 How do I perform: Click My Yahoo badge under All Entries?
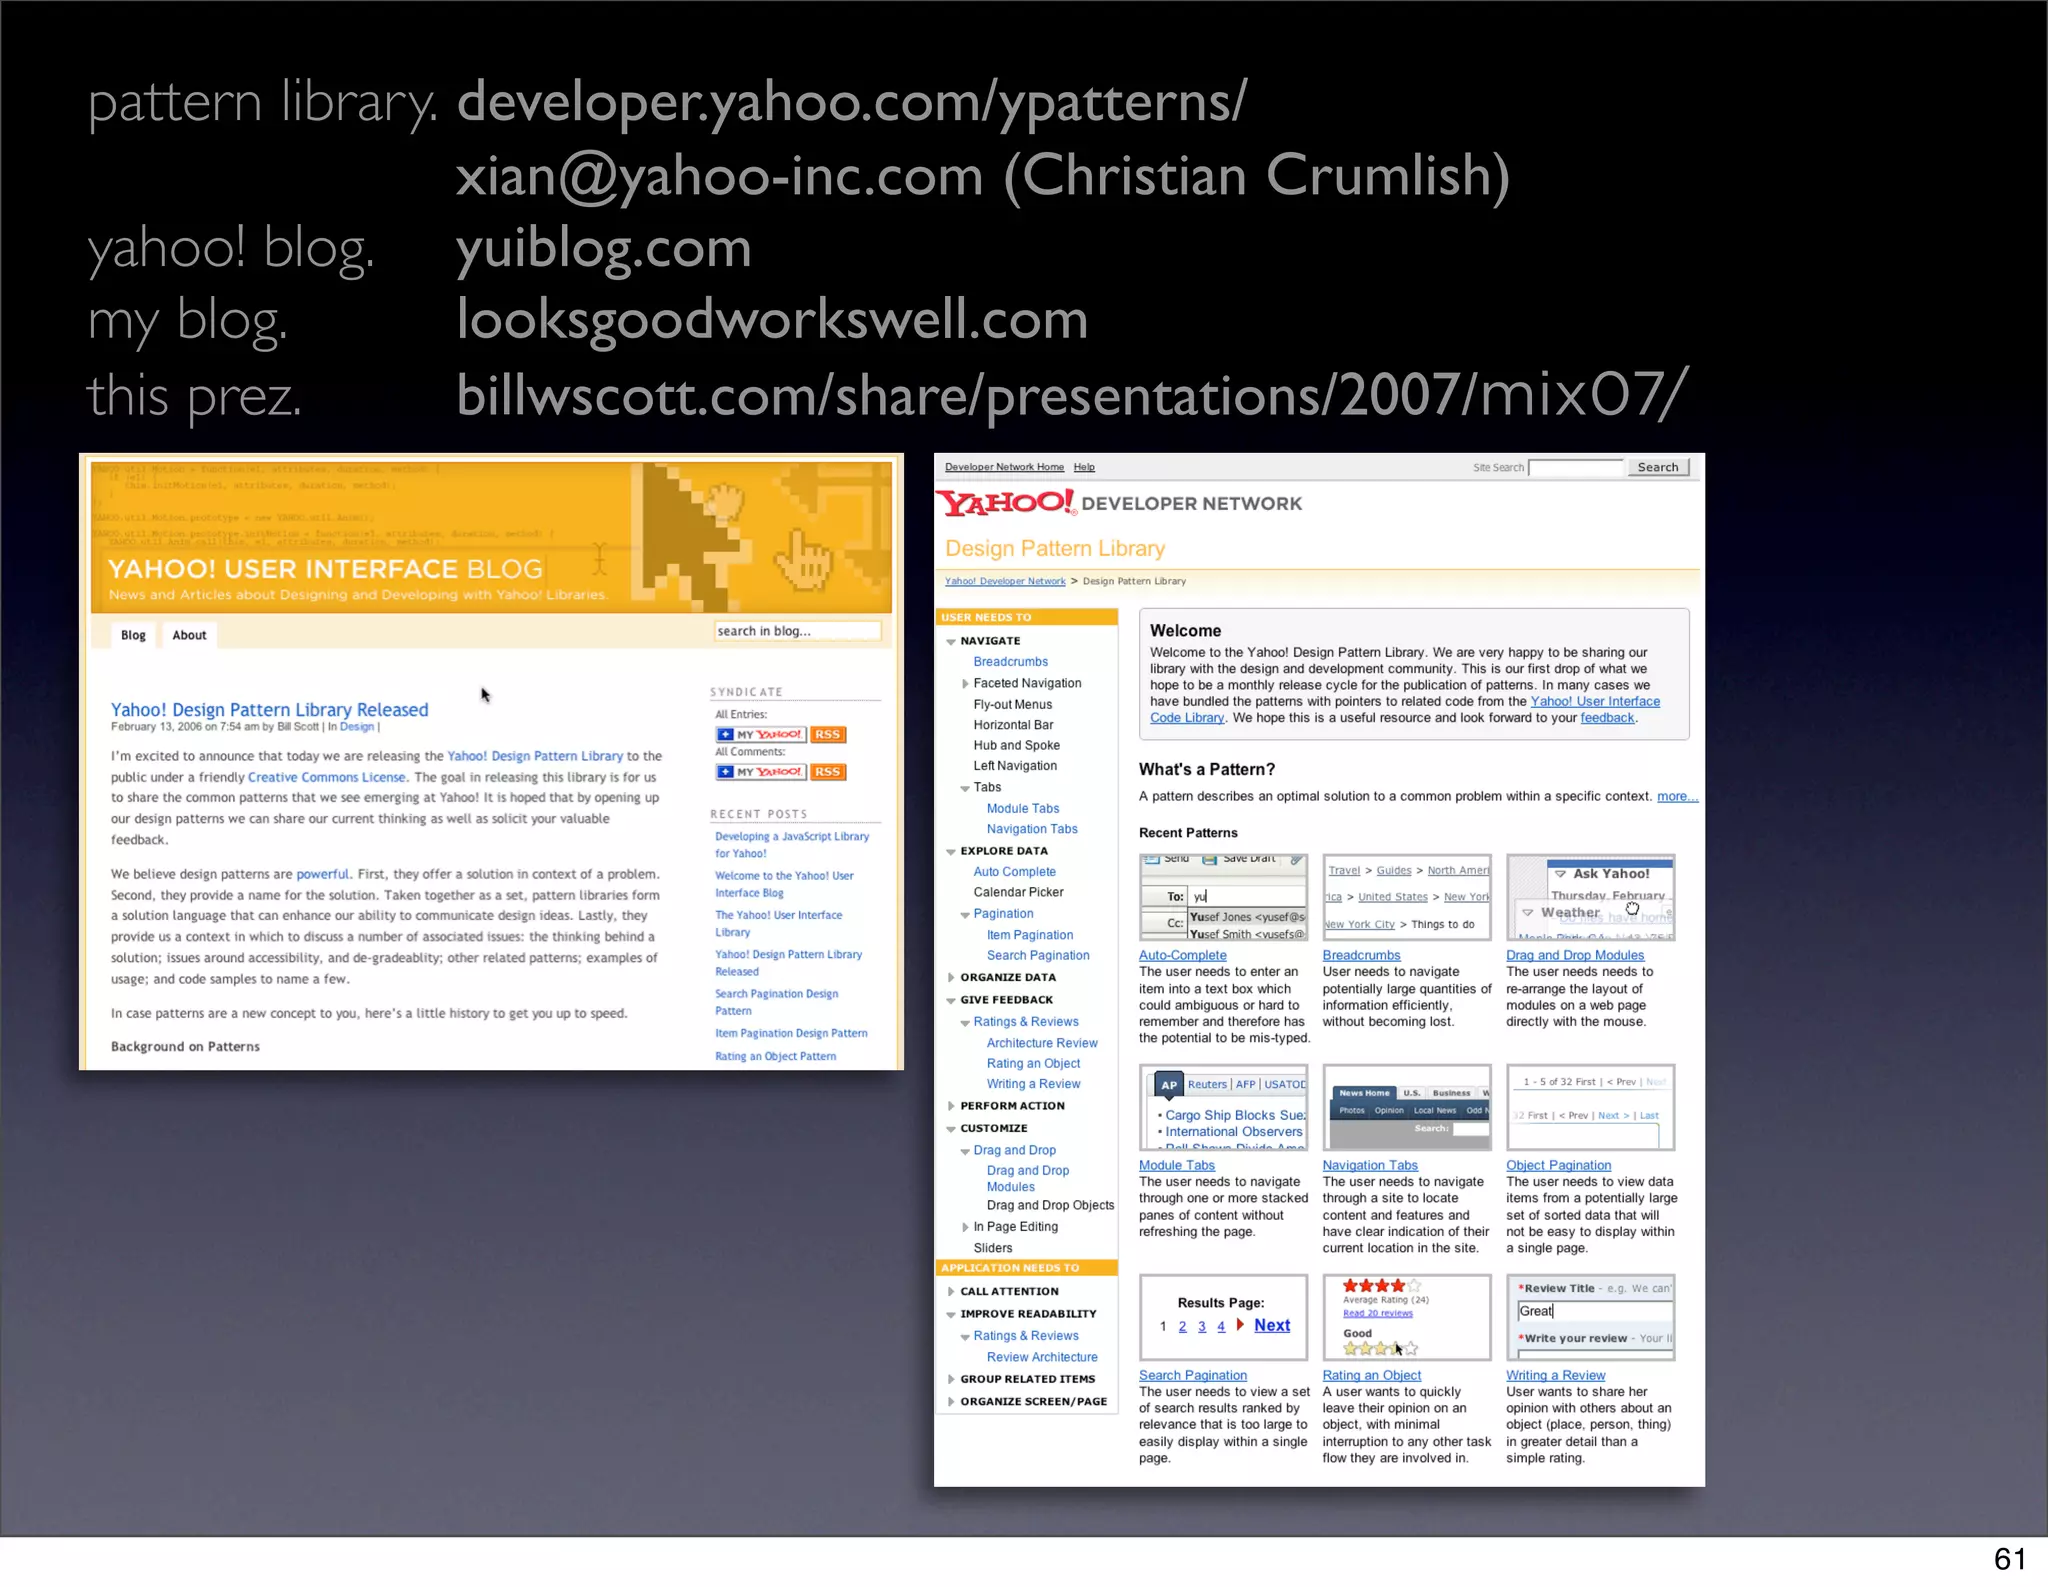760,734
